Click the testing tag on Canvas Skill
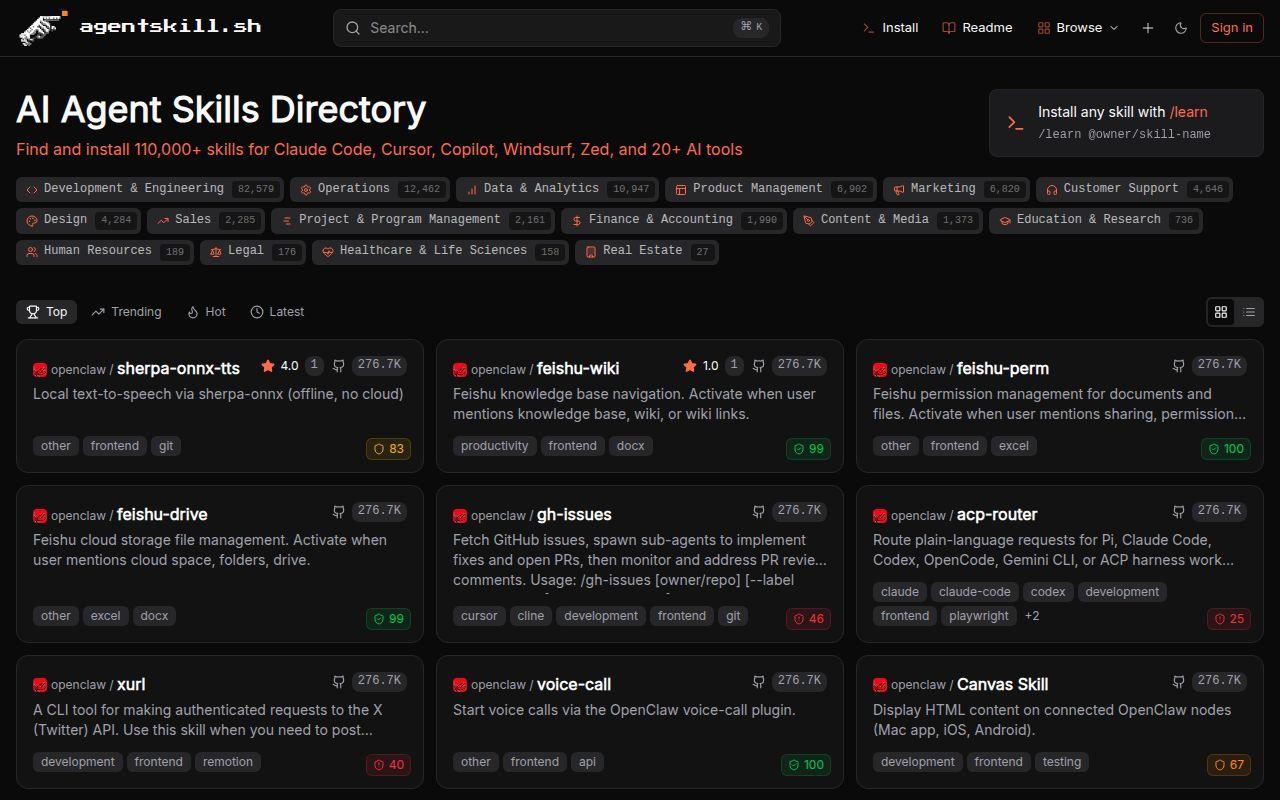Viewport: 1280px width, 800px height. 1062,762
